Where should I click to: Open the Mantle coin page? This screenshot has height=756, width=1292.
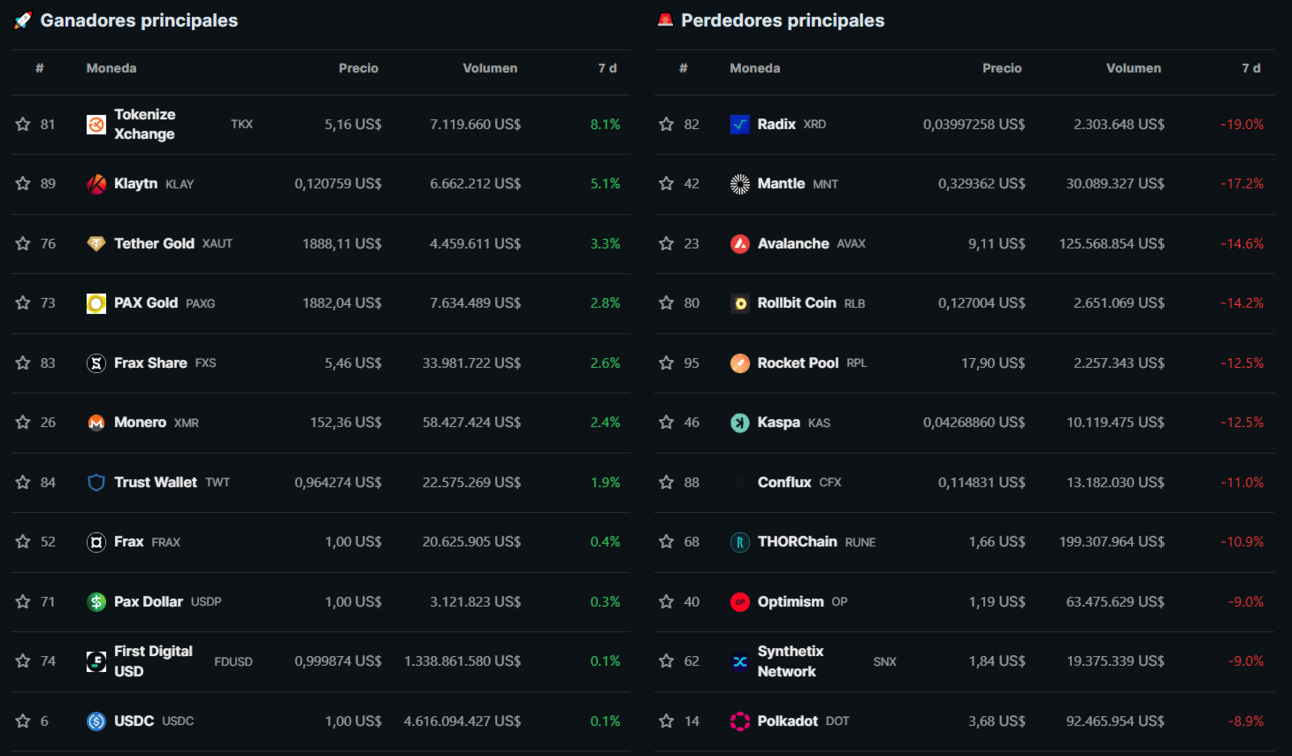(x=781, y=184)
